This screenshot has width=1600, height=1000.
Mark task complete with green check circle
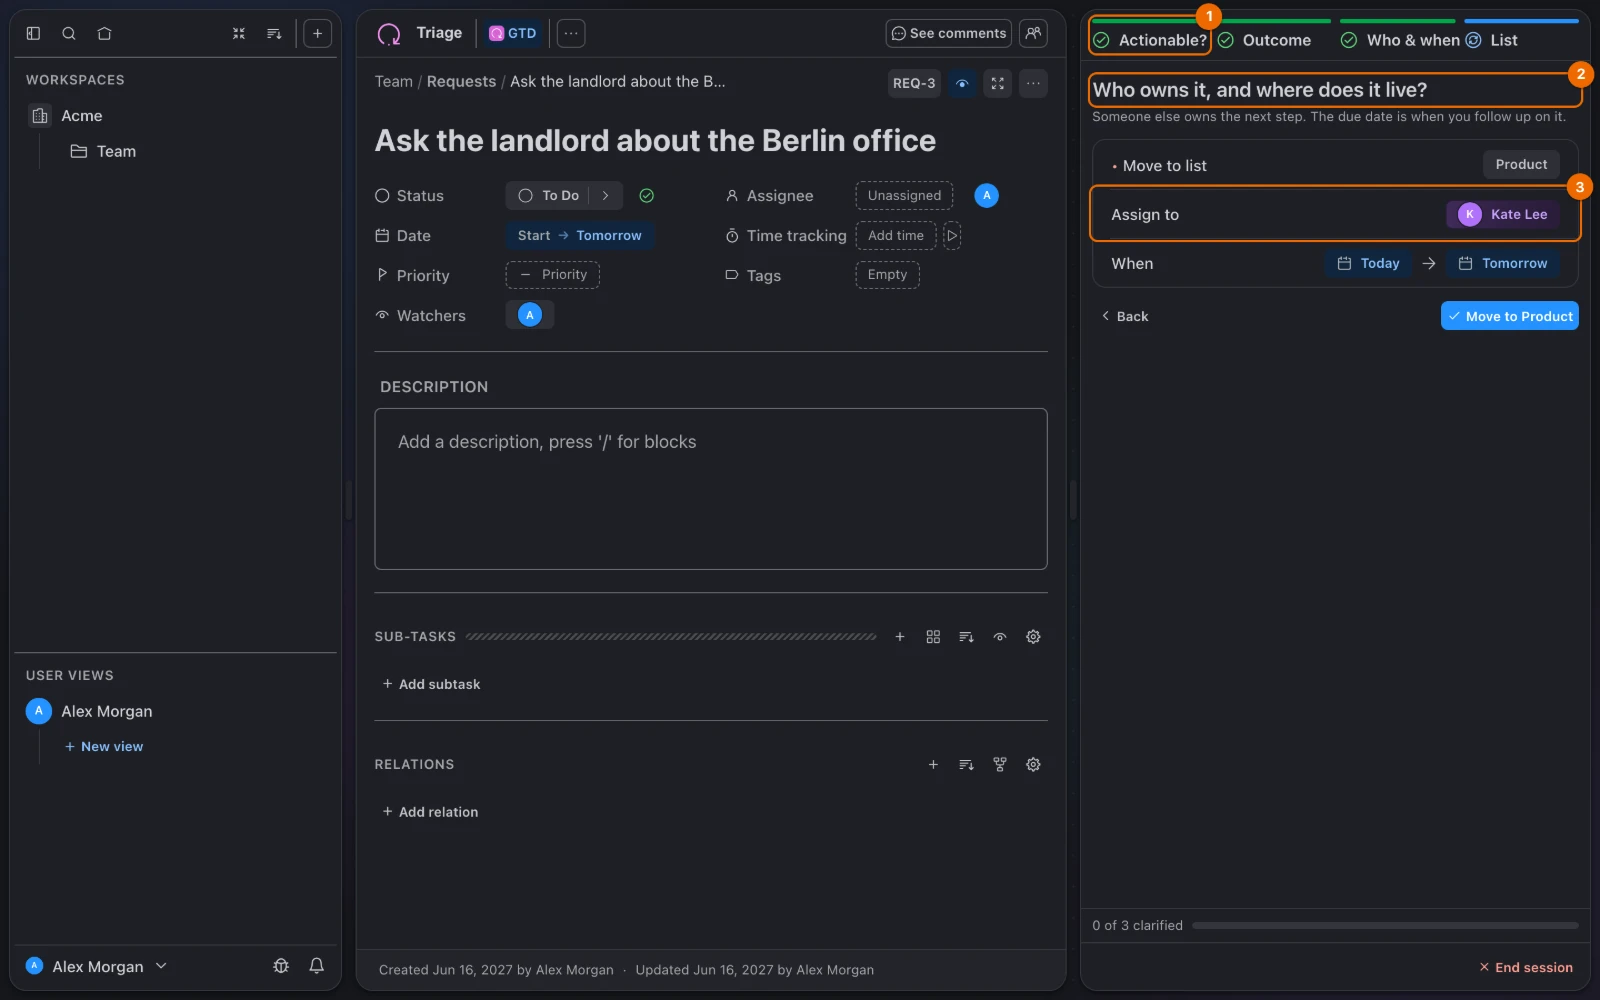(647, 196)
